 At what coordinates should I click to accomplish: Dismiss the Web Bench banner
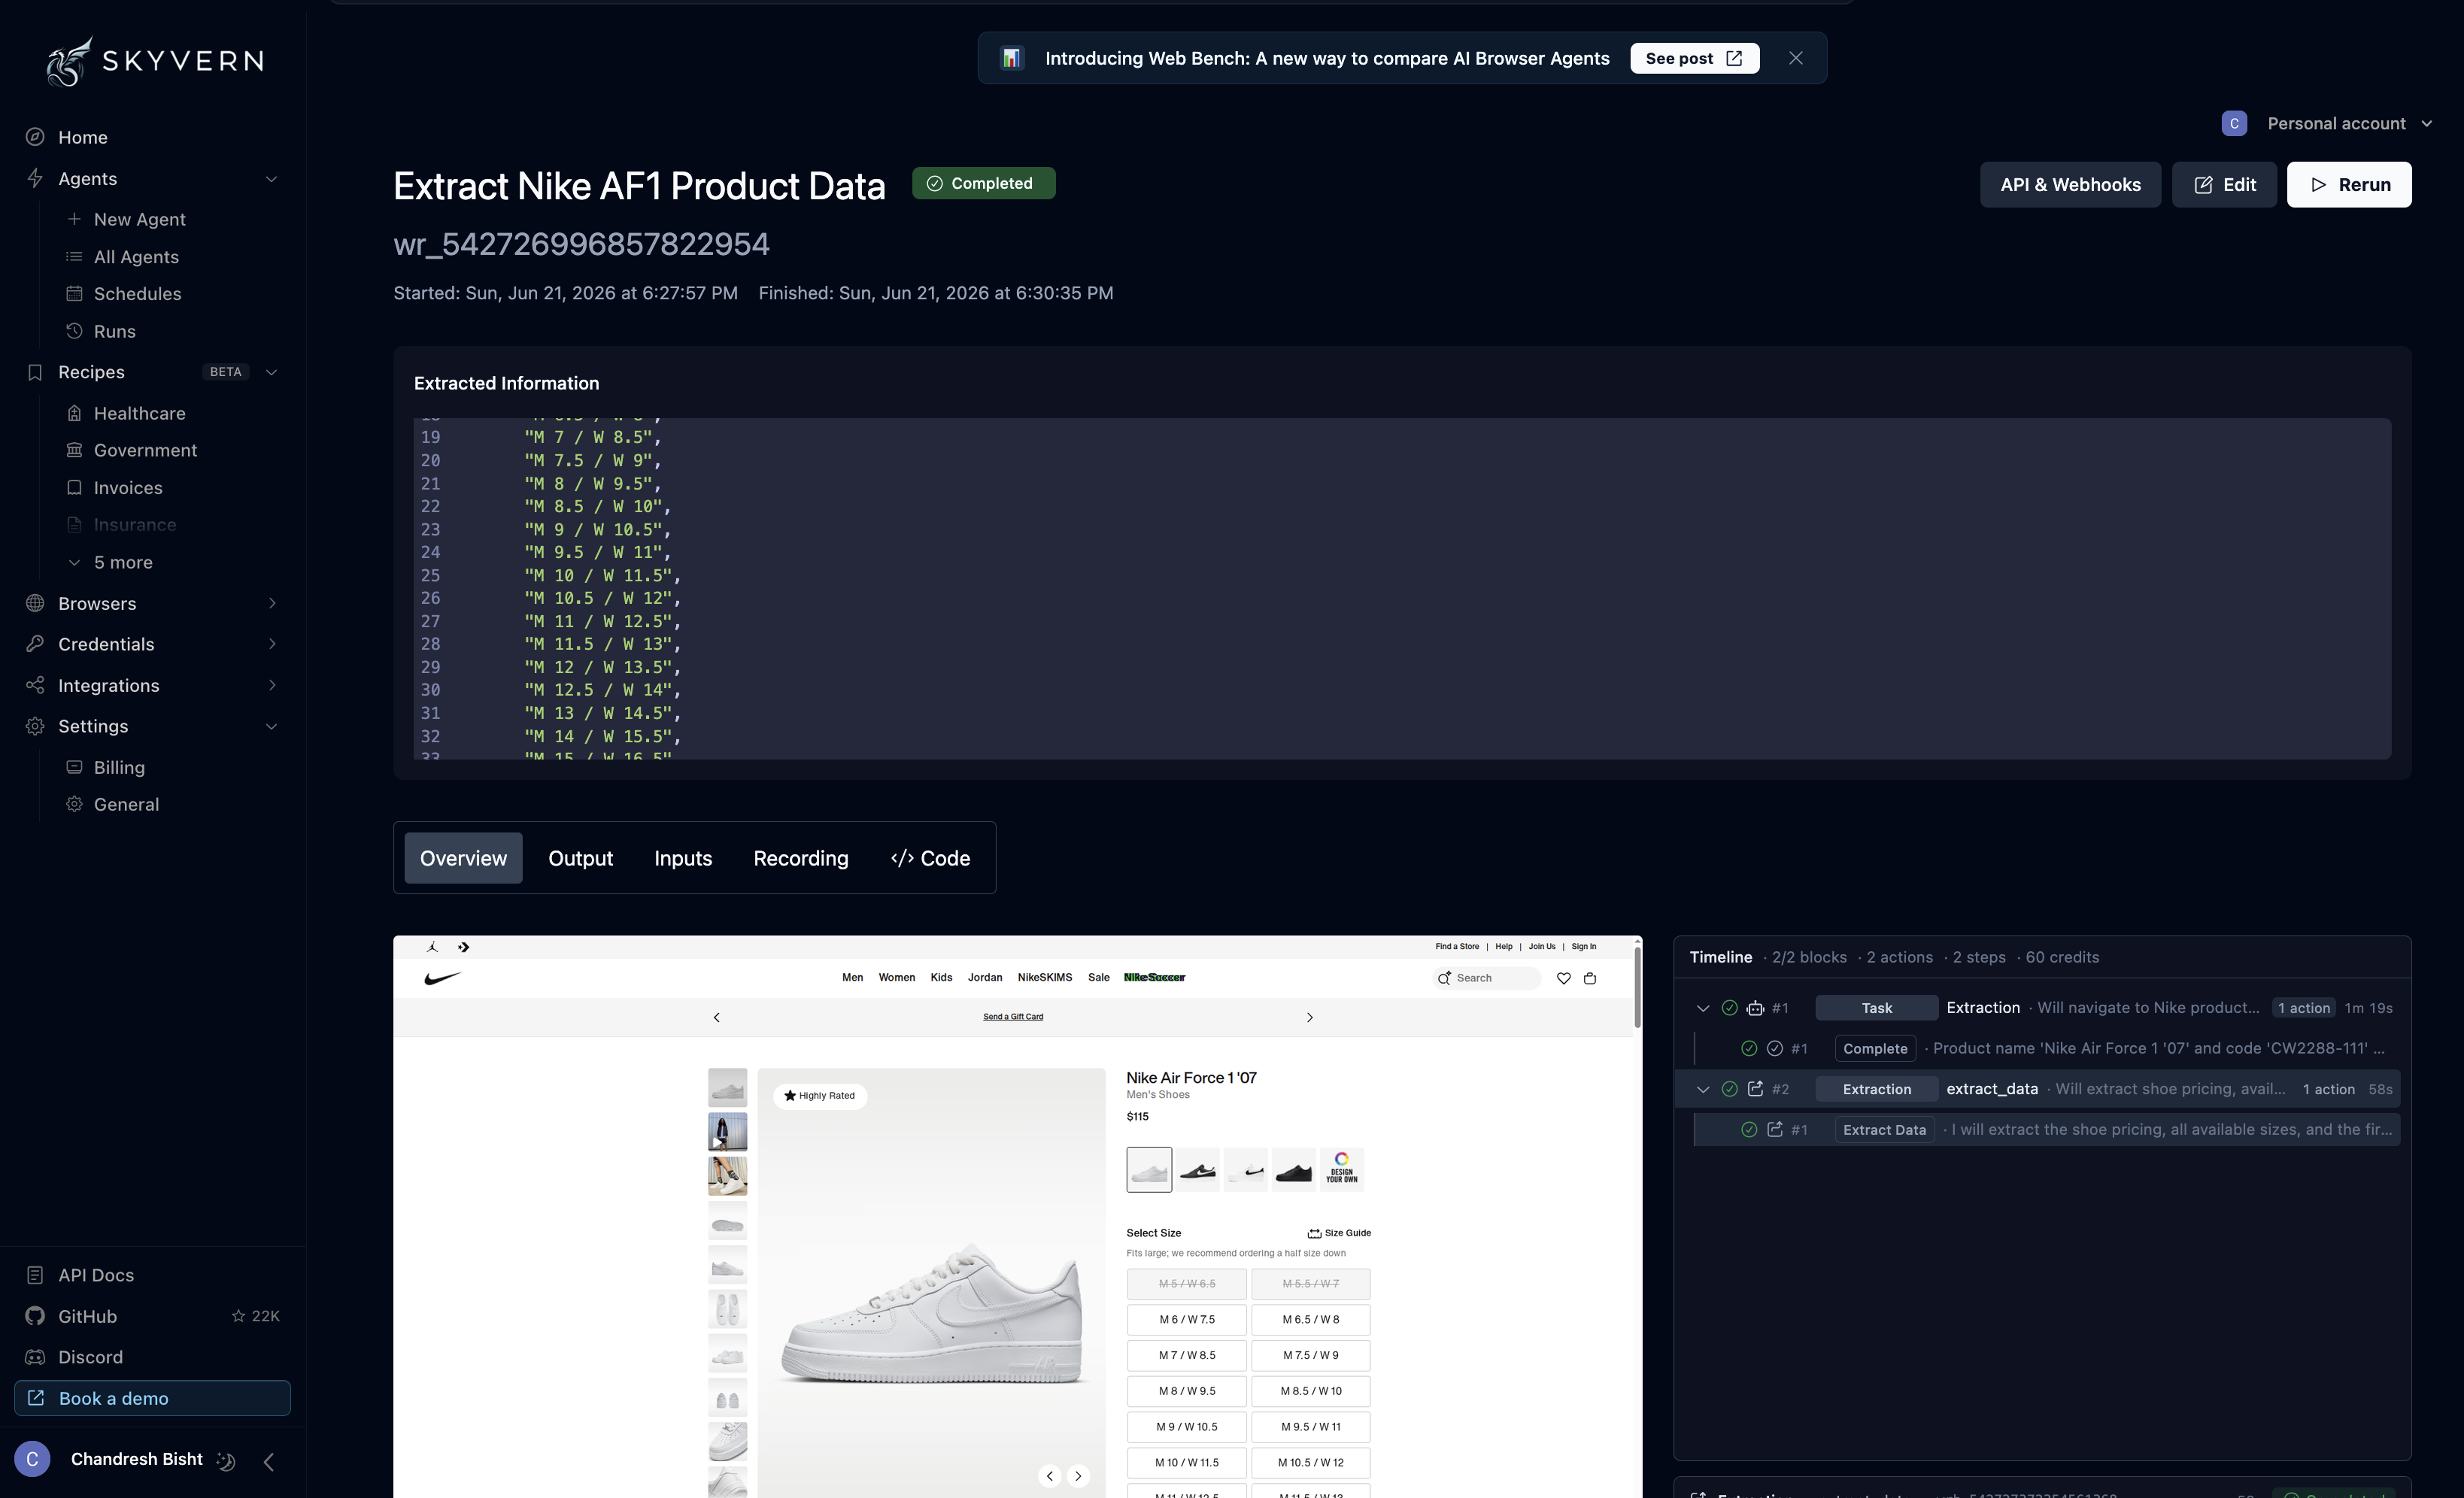1795,58
